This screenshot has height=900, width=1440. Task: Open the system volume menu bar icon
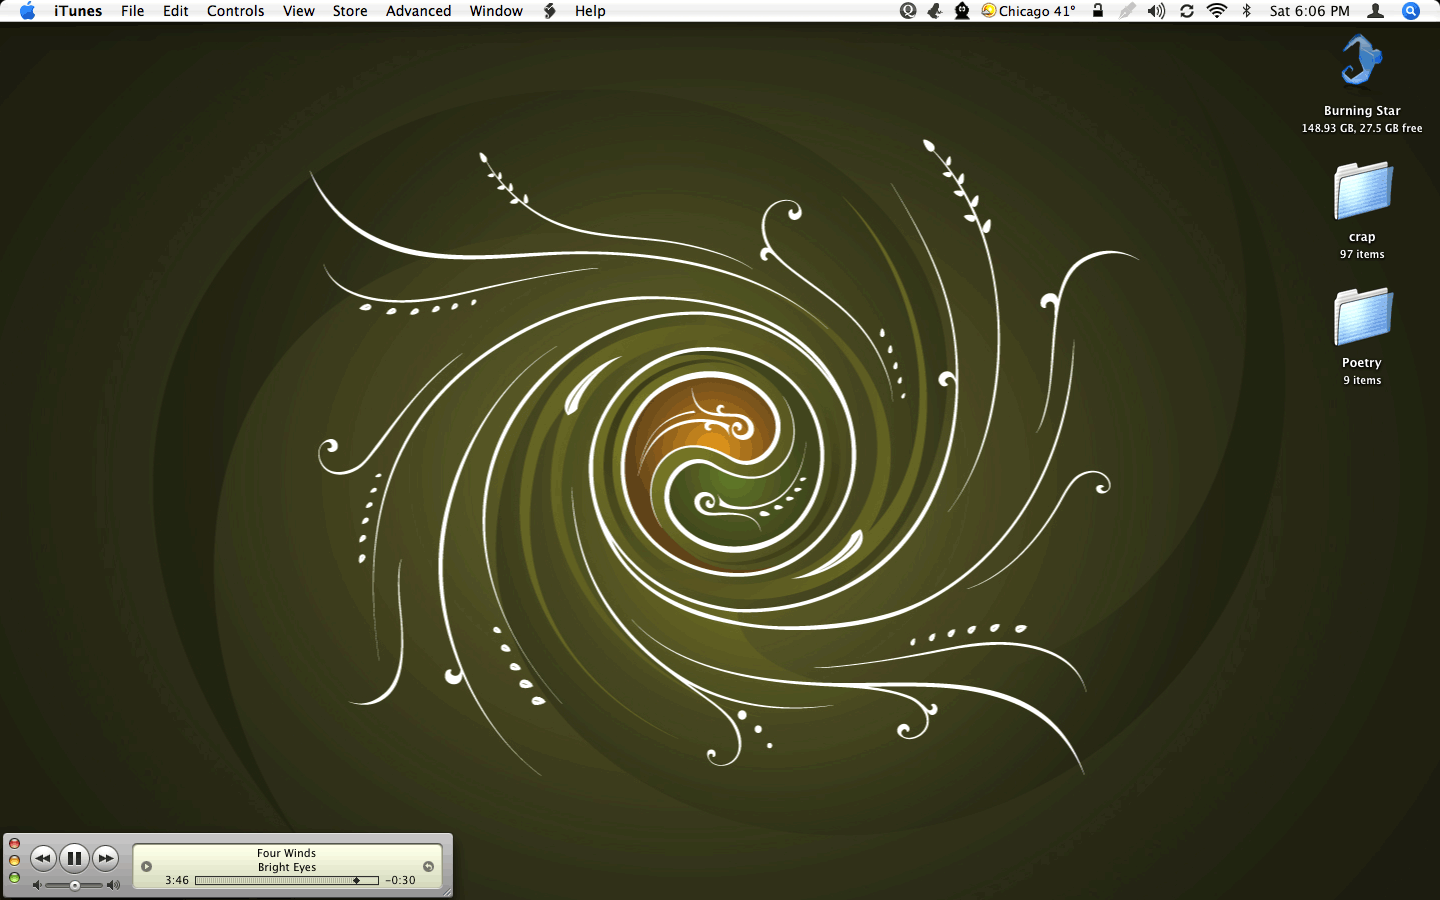click(1157, 11)
